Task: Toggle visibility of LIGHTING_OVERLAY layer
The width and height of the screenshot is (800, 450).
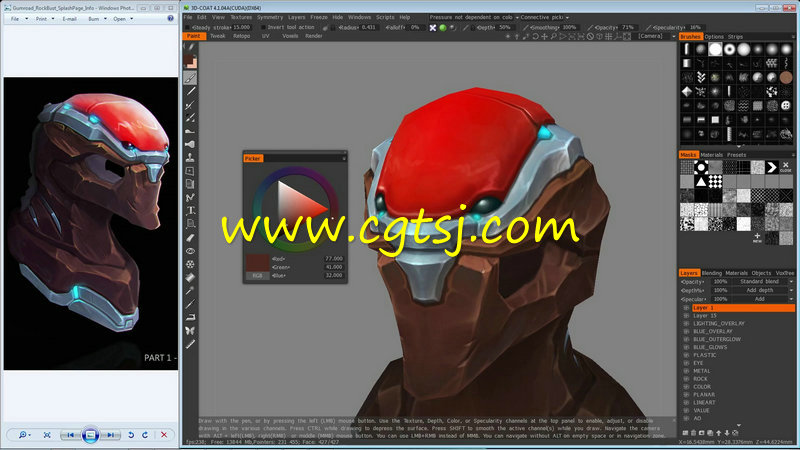Action: pos(686,323)
